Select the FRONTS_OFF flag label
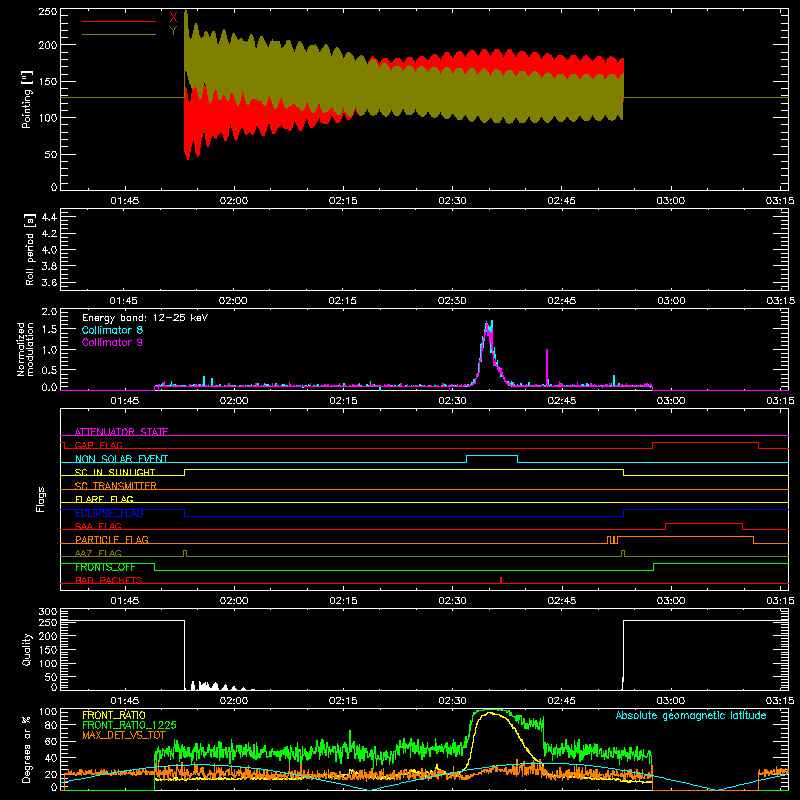 coord(105,567)
